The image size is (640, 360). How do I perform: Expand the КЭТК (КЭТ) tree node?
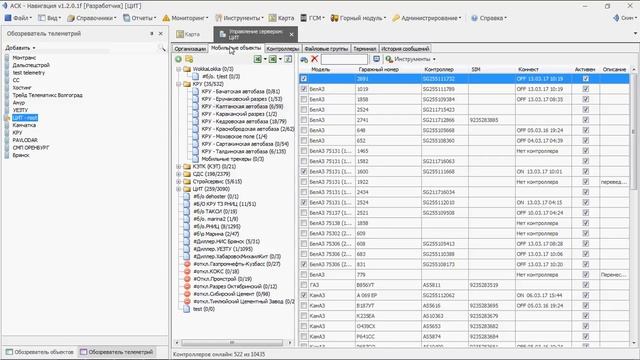(x=179, y=167)
